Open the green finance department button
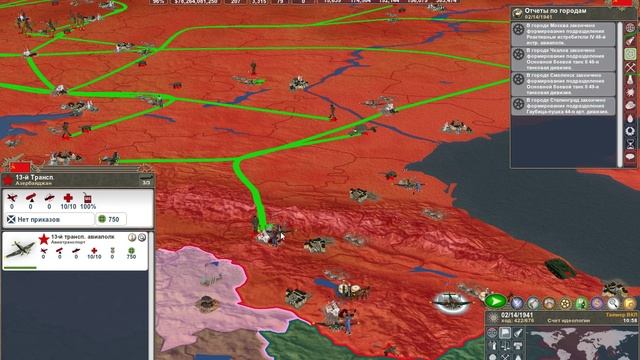Viewport: 640px width, 360px height. coord(582,303)
